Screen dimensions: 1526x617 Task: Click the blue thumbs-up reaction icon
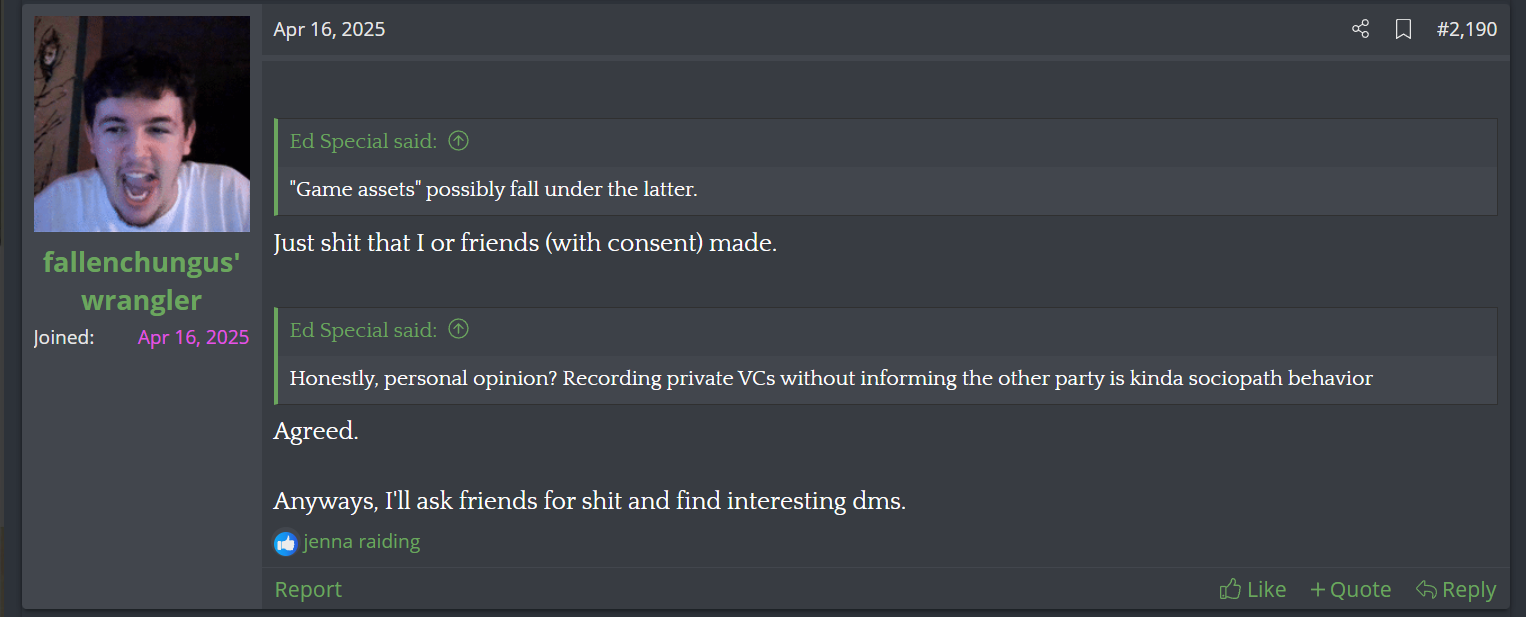(286, 543)
